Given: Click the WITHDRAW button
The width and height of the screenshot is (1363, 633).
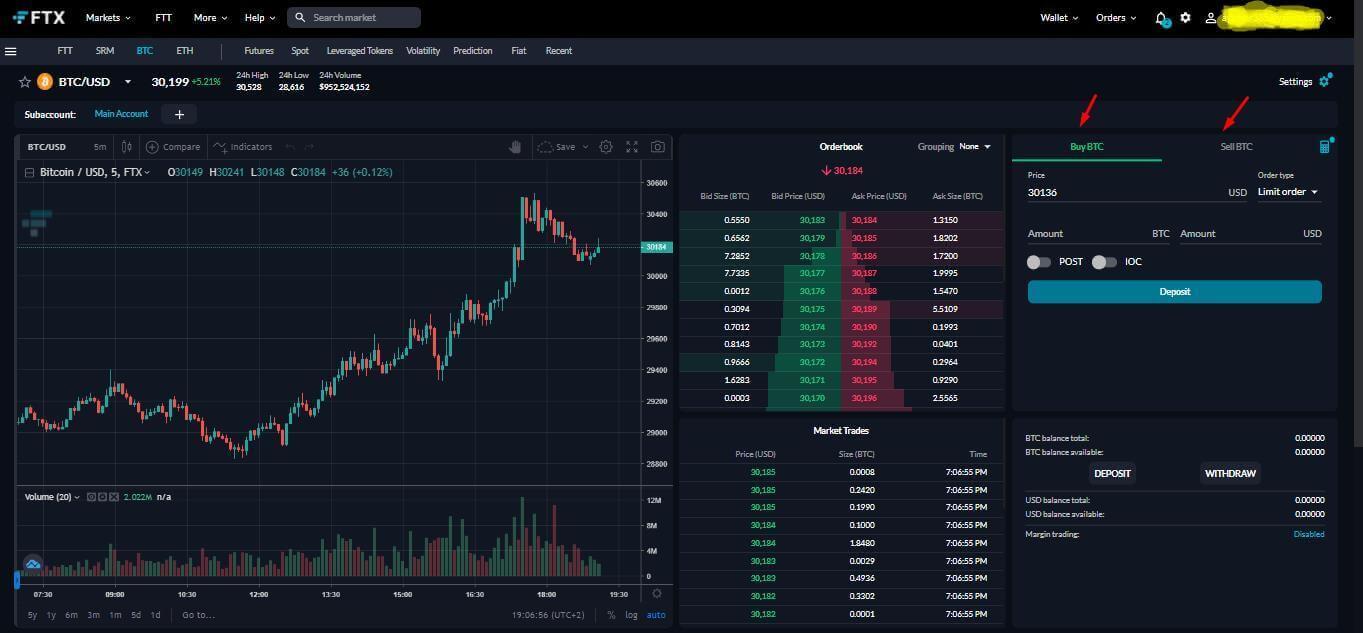Looking at the screenshot, I should coord(1230,473).
